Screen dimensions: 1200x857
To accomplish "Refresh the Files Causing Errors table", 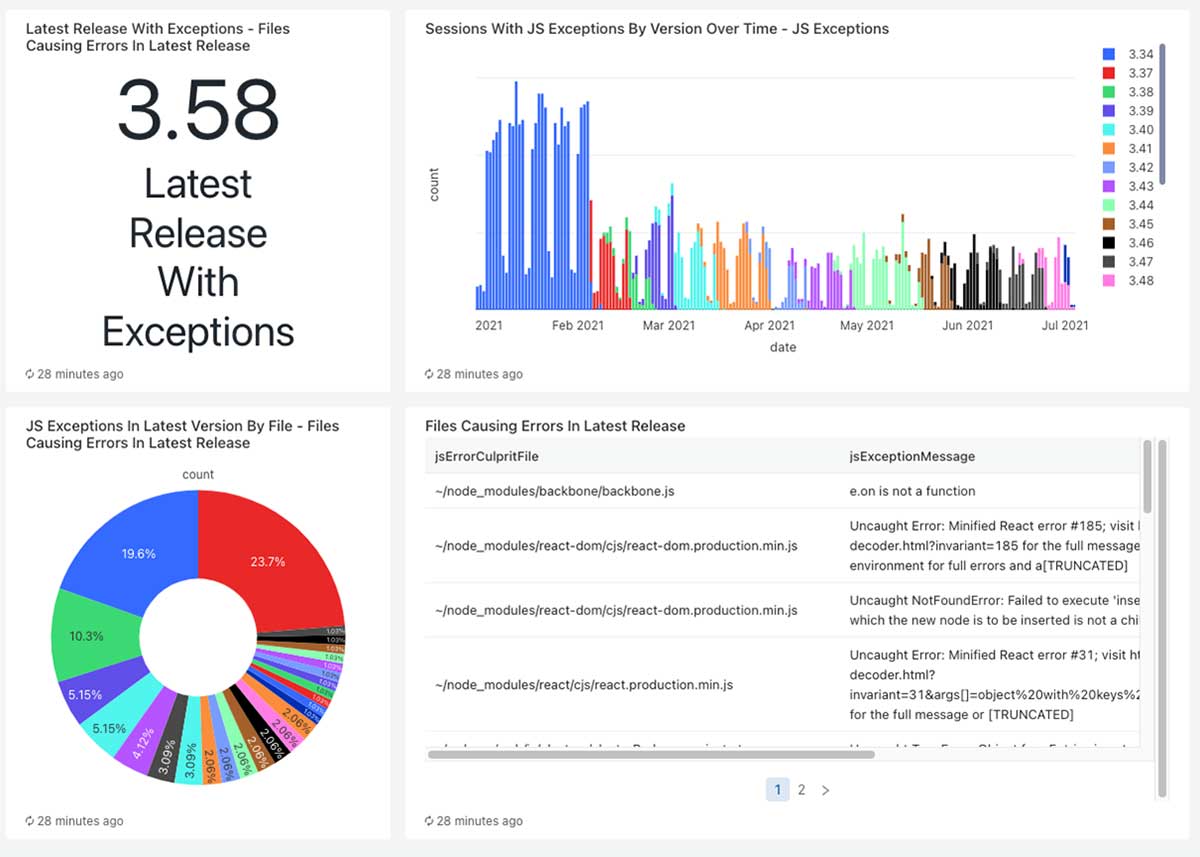I will coord(430,821).
